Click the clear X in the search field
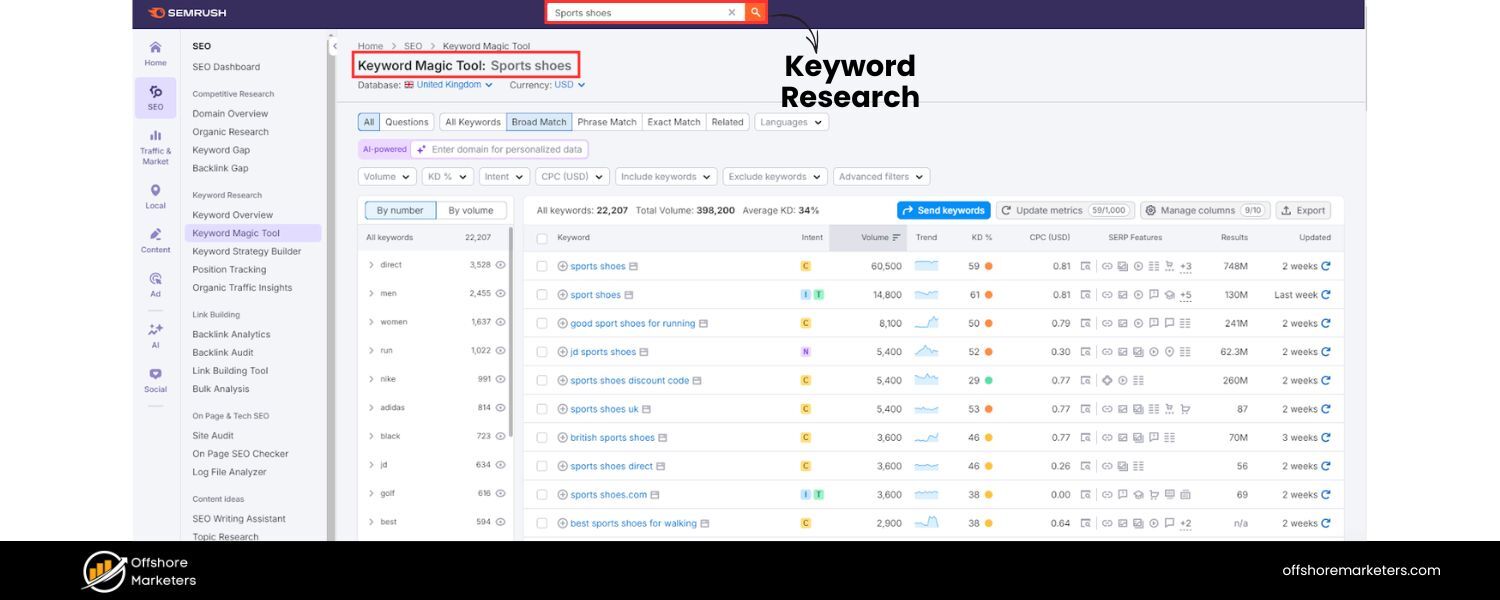The height and width of the screenshot is (600, 1500). pos(732,12)
